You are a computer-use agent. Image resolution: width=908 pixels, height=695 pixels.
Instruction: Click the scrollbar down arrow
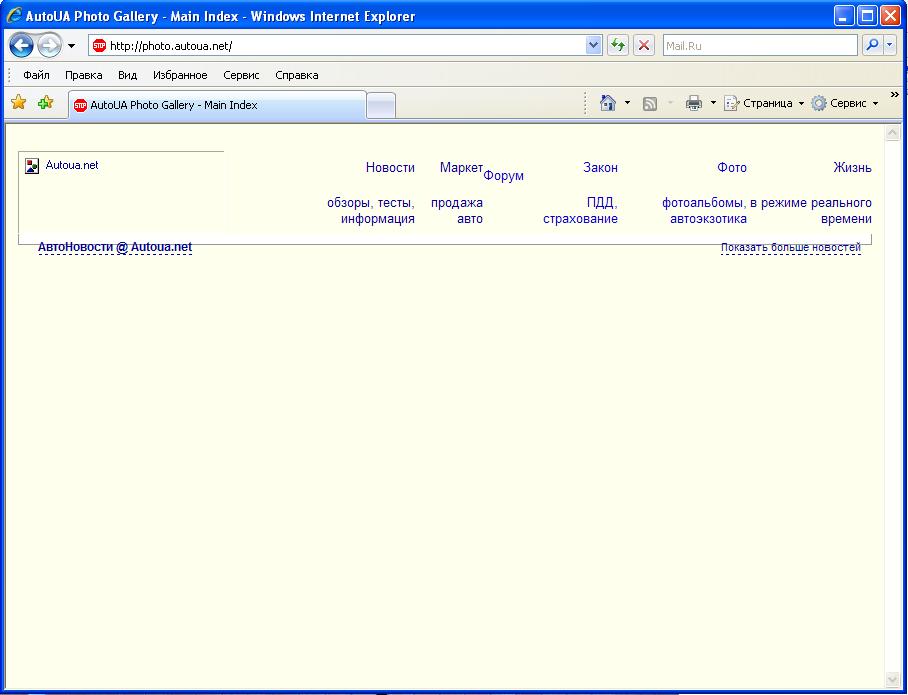pyautogui.click(x=892, y=678)
